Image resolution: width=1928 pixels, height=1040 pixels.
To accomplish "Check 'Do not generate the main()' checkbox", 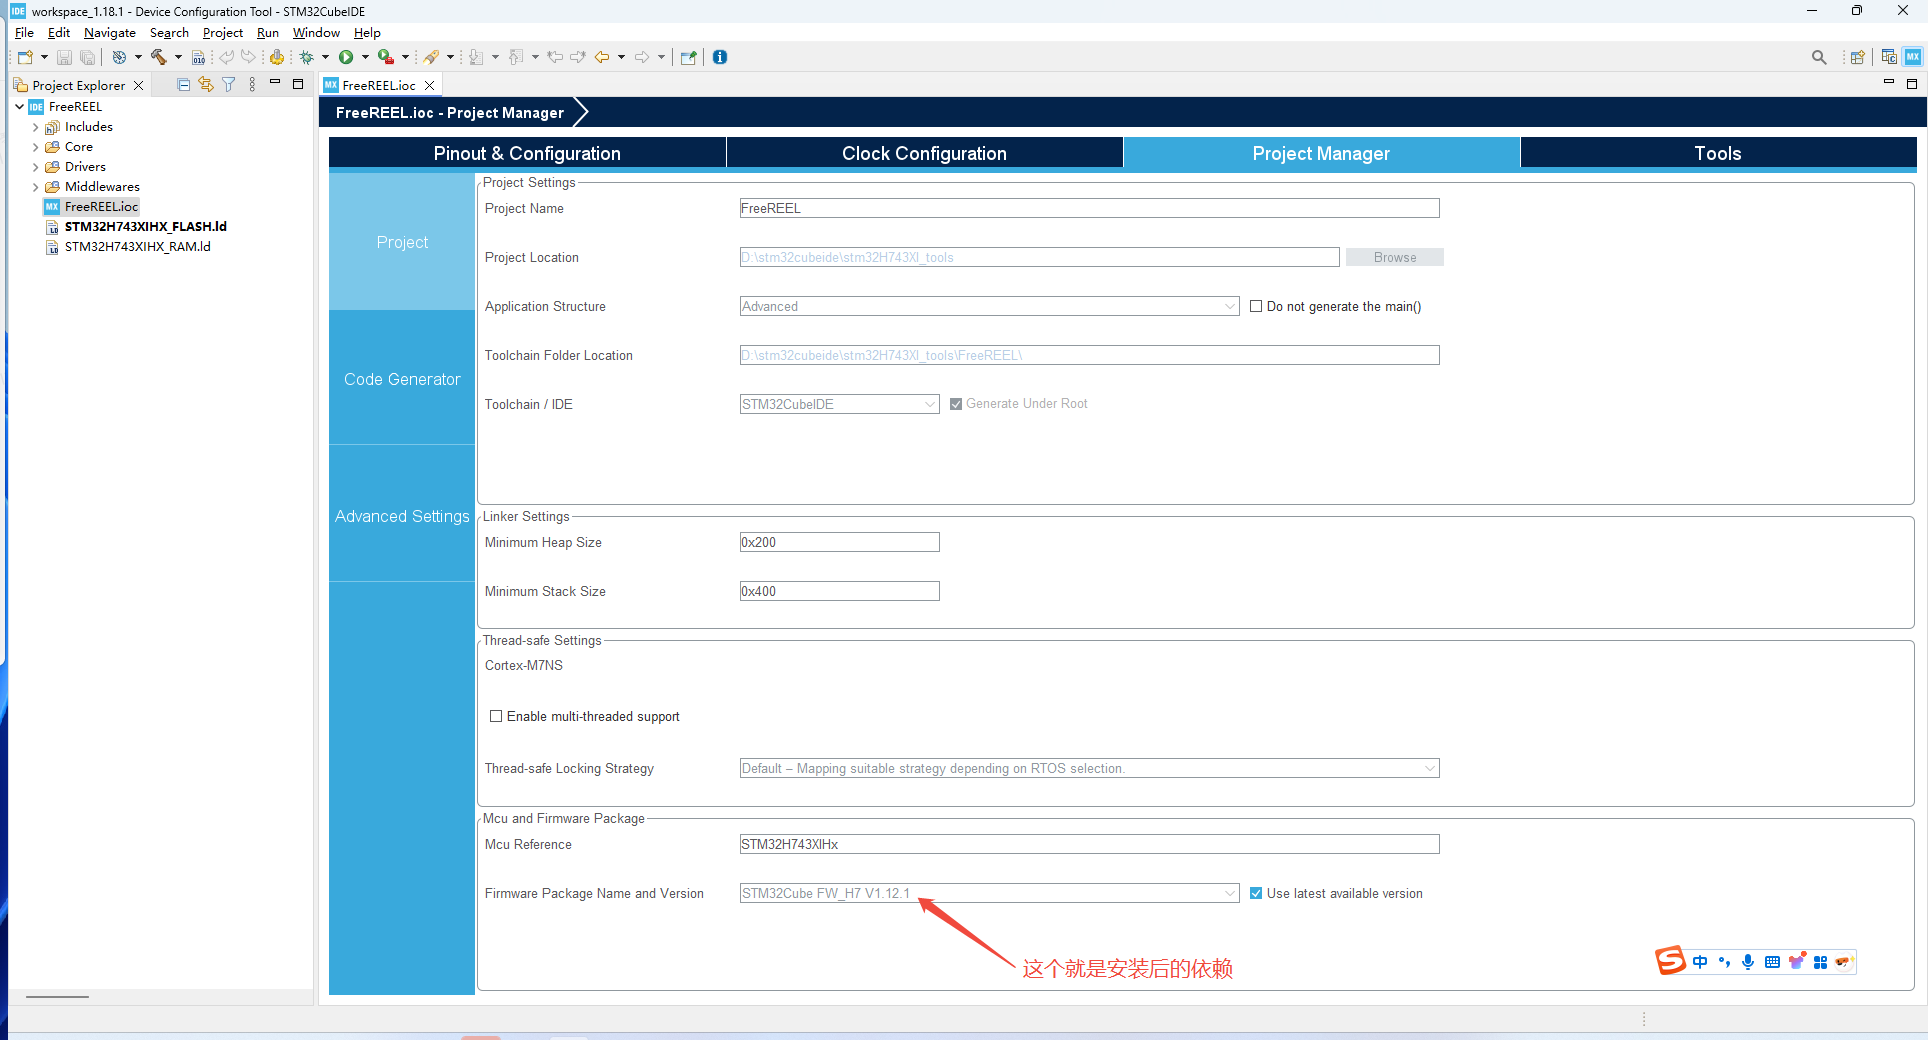I will [x=1256, y=307].
